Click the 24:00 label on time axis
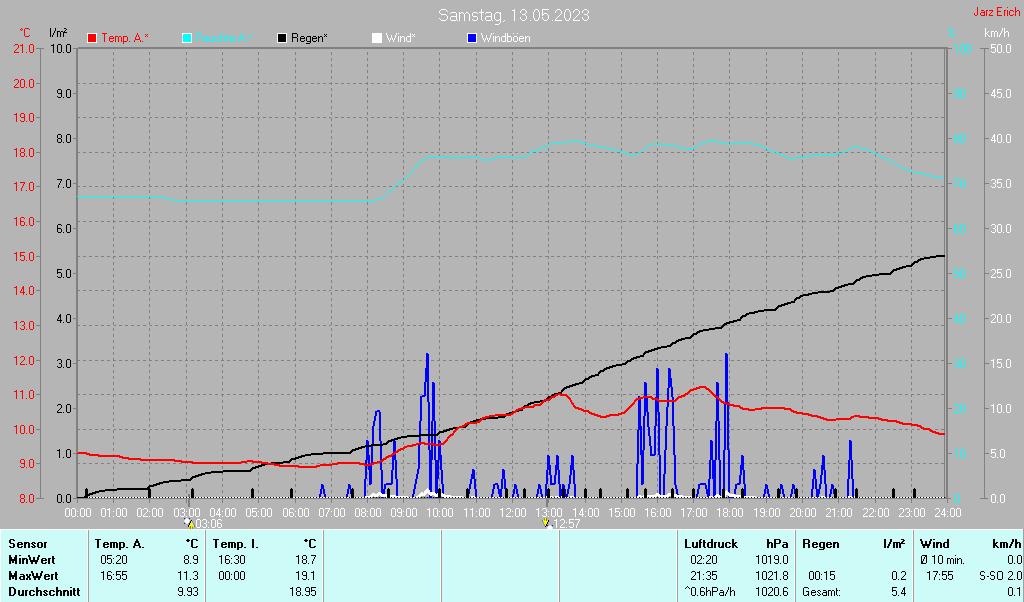Viewport: 1024px width, 602px height. tap(947, 513)
